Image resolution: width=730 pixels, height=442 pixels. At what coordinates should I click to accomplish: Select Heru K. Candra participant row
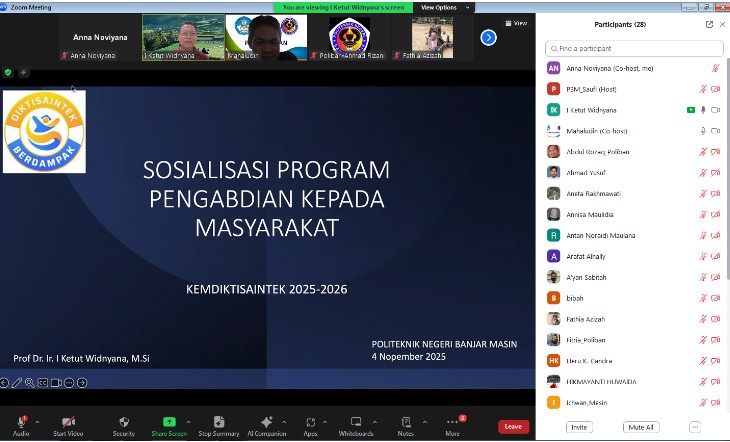point(634,361)
